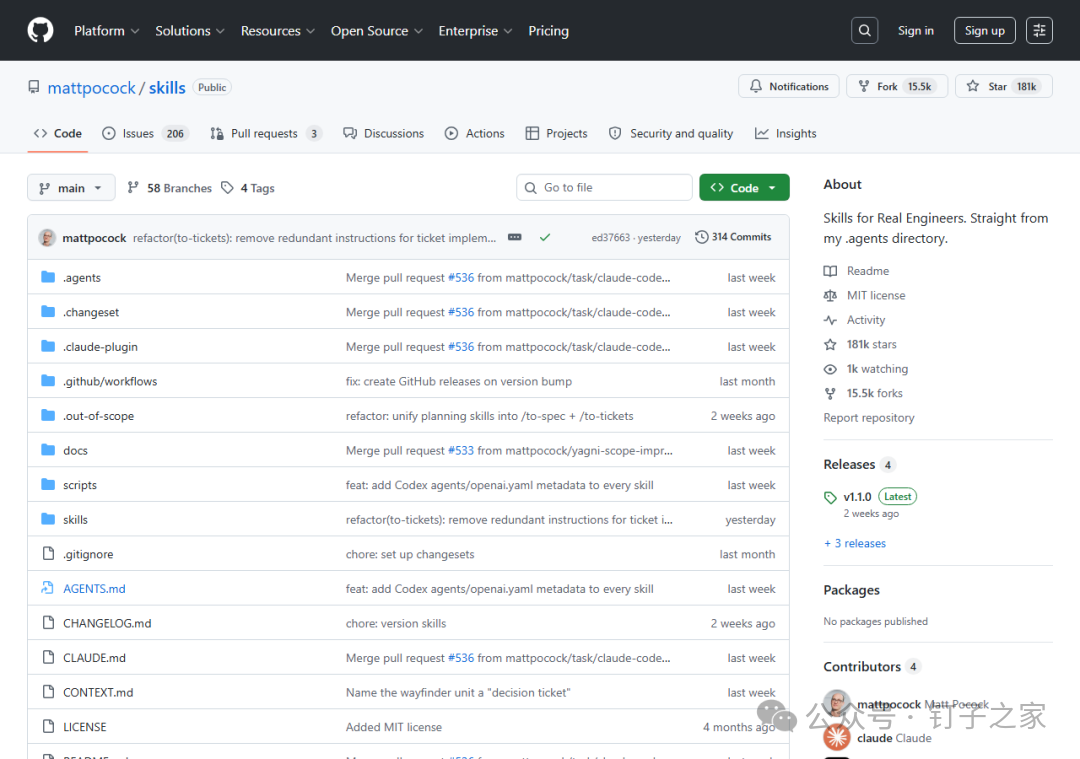Switch to the Code tab

pyautogui.click(x=58, y=134)
